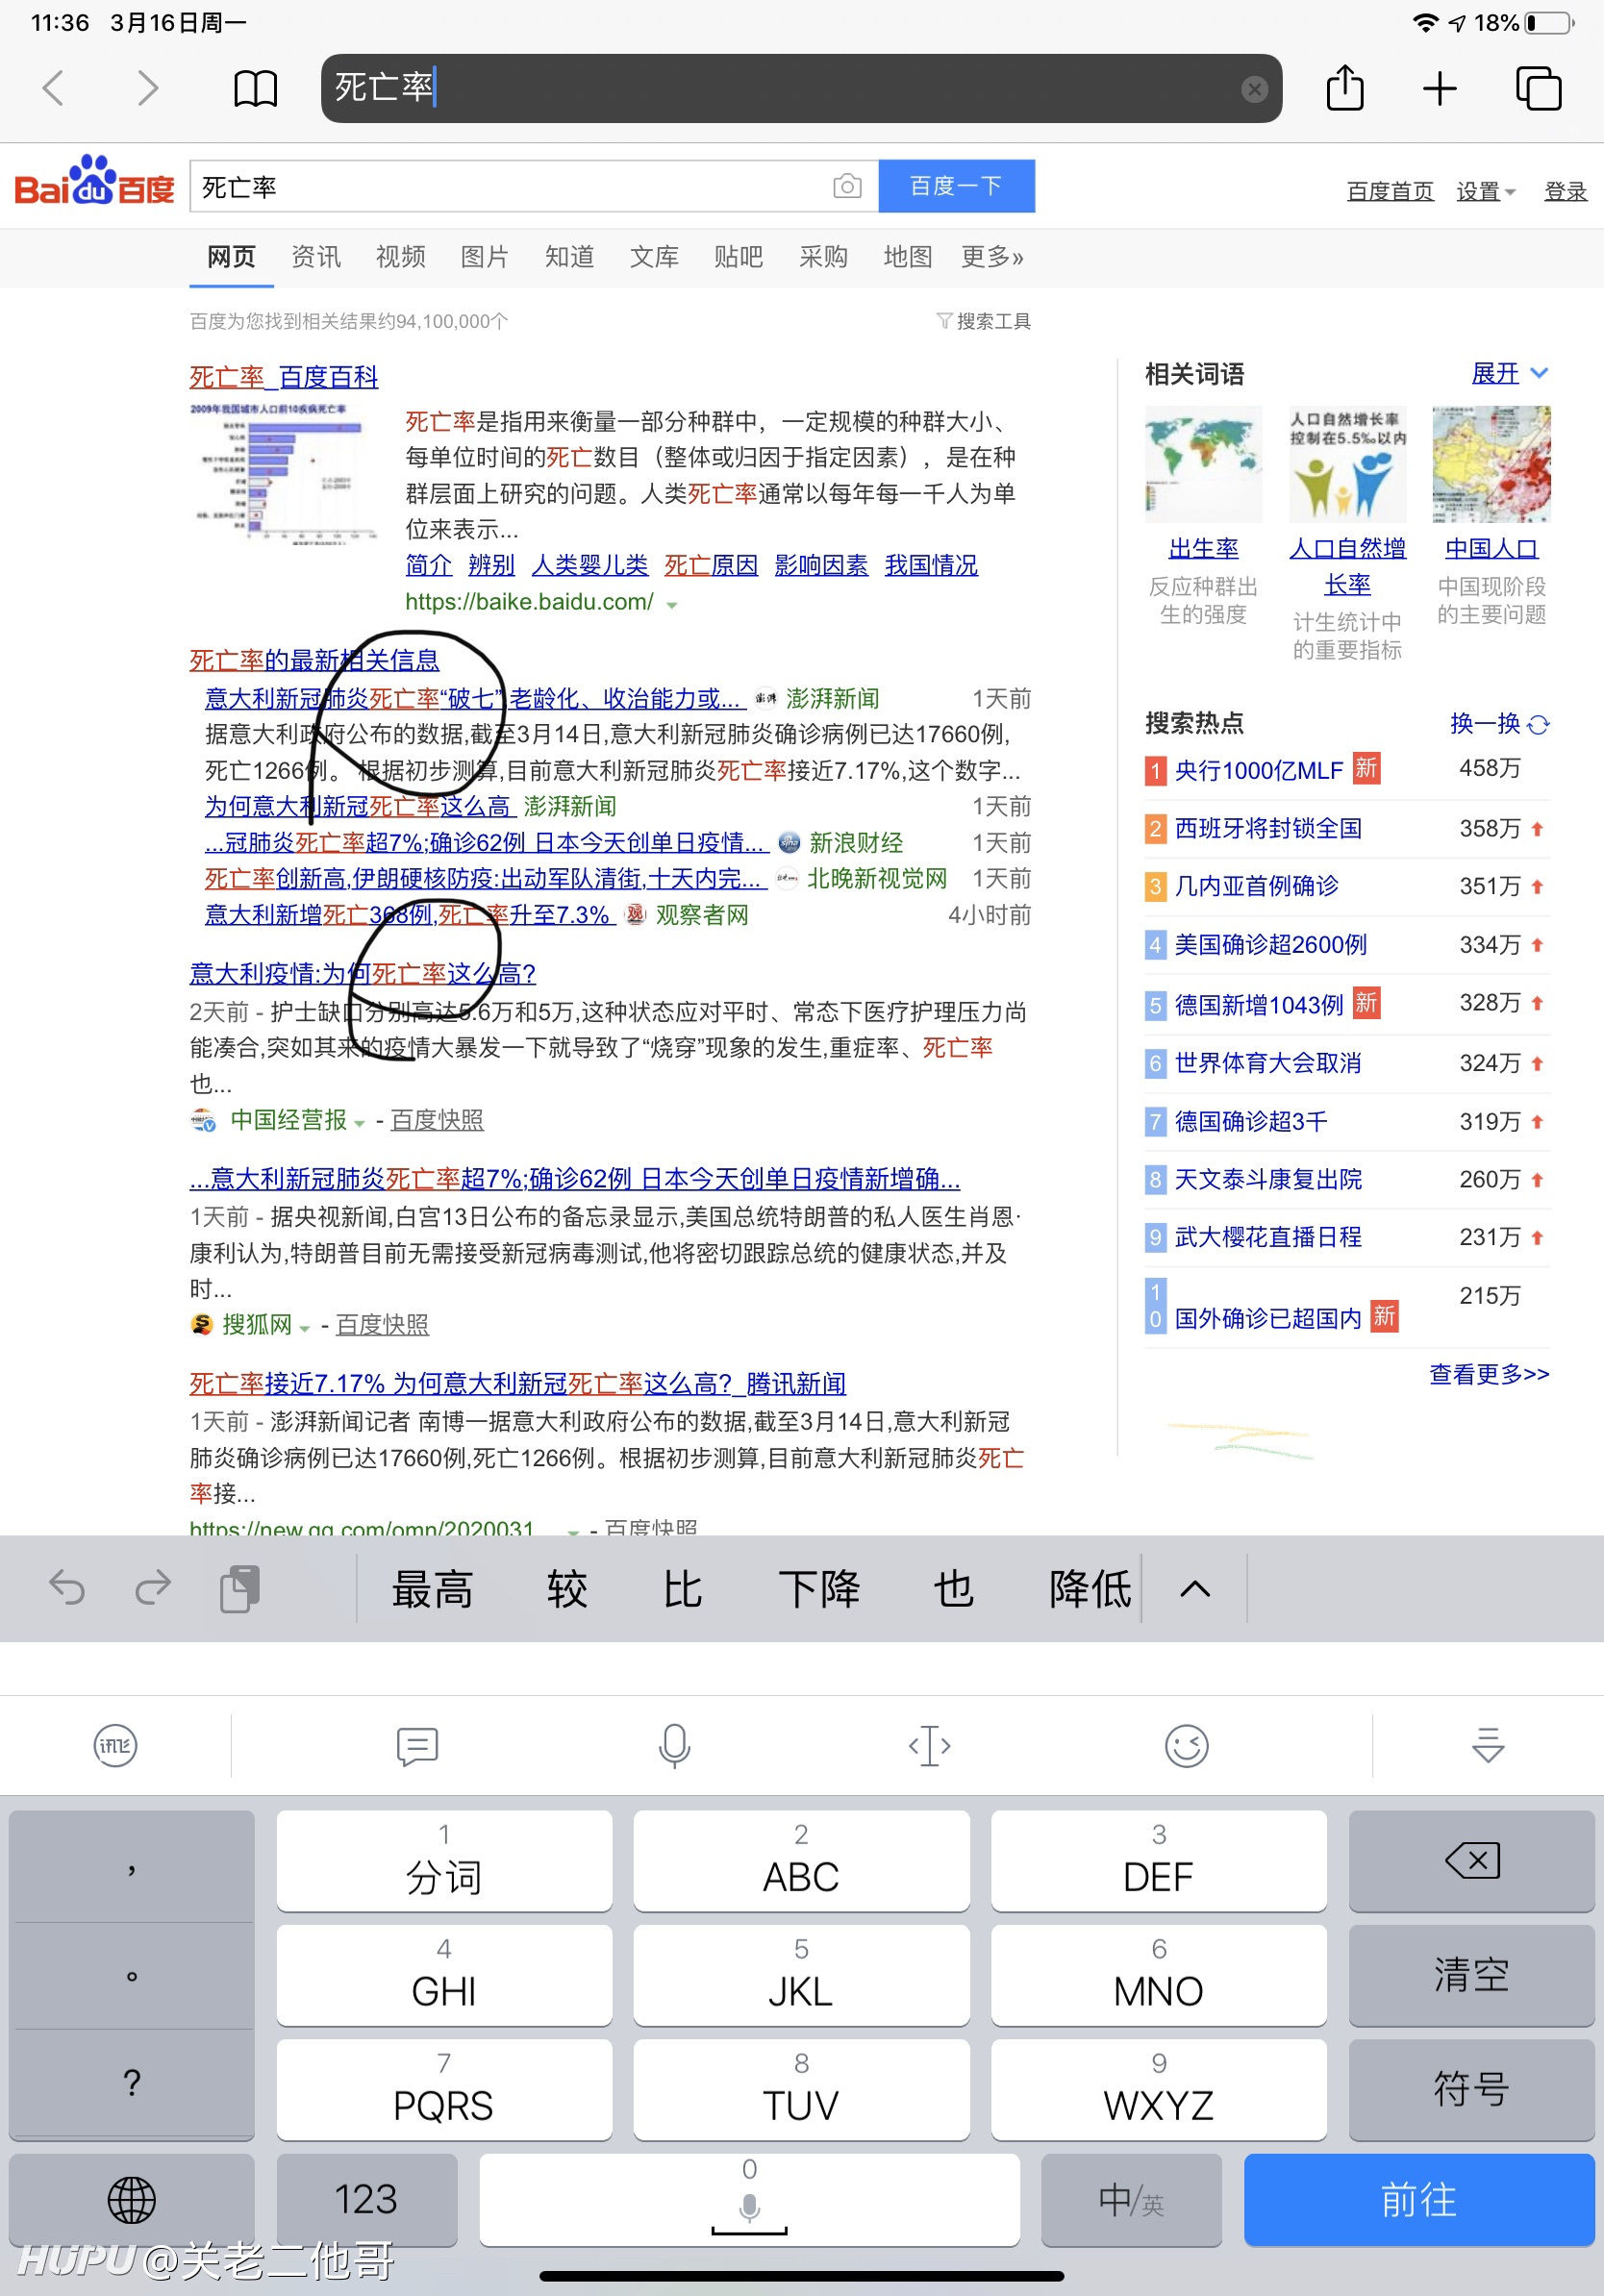Open the 死亡率_百度百科 result
This screenshot has width=1604, height=2296.
click(x=284, y=377)
